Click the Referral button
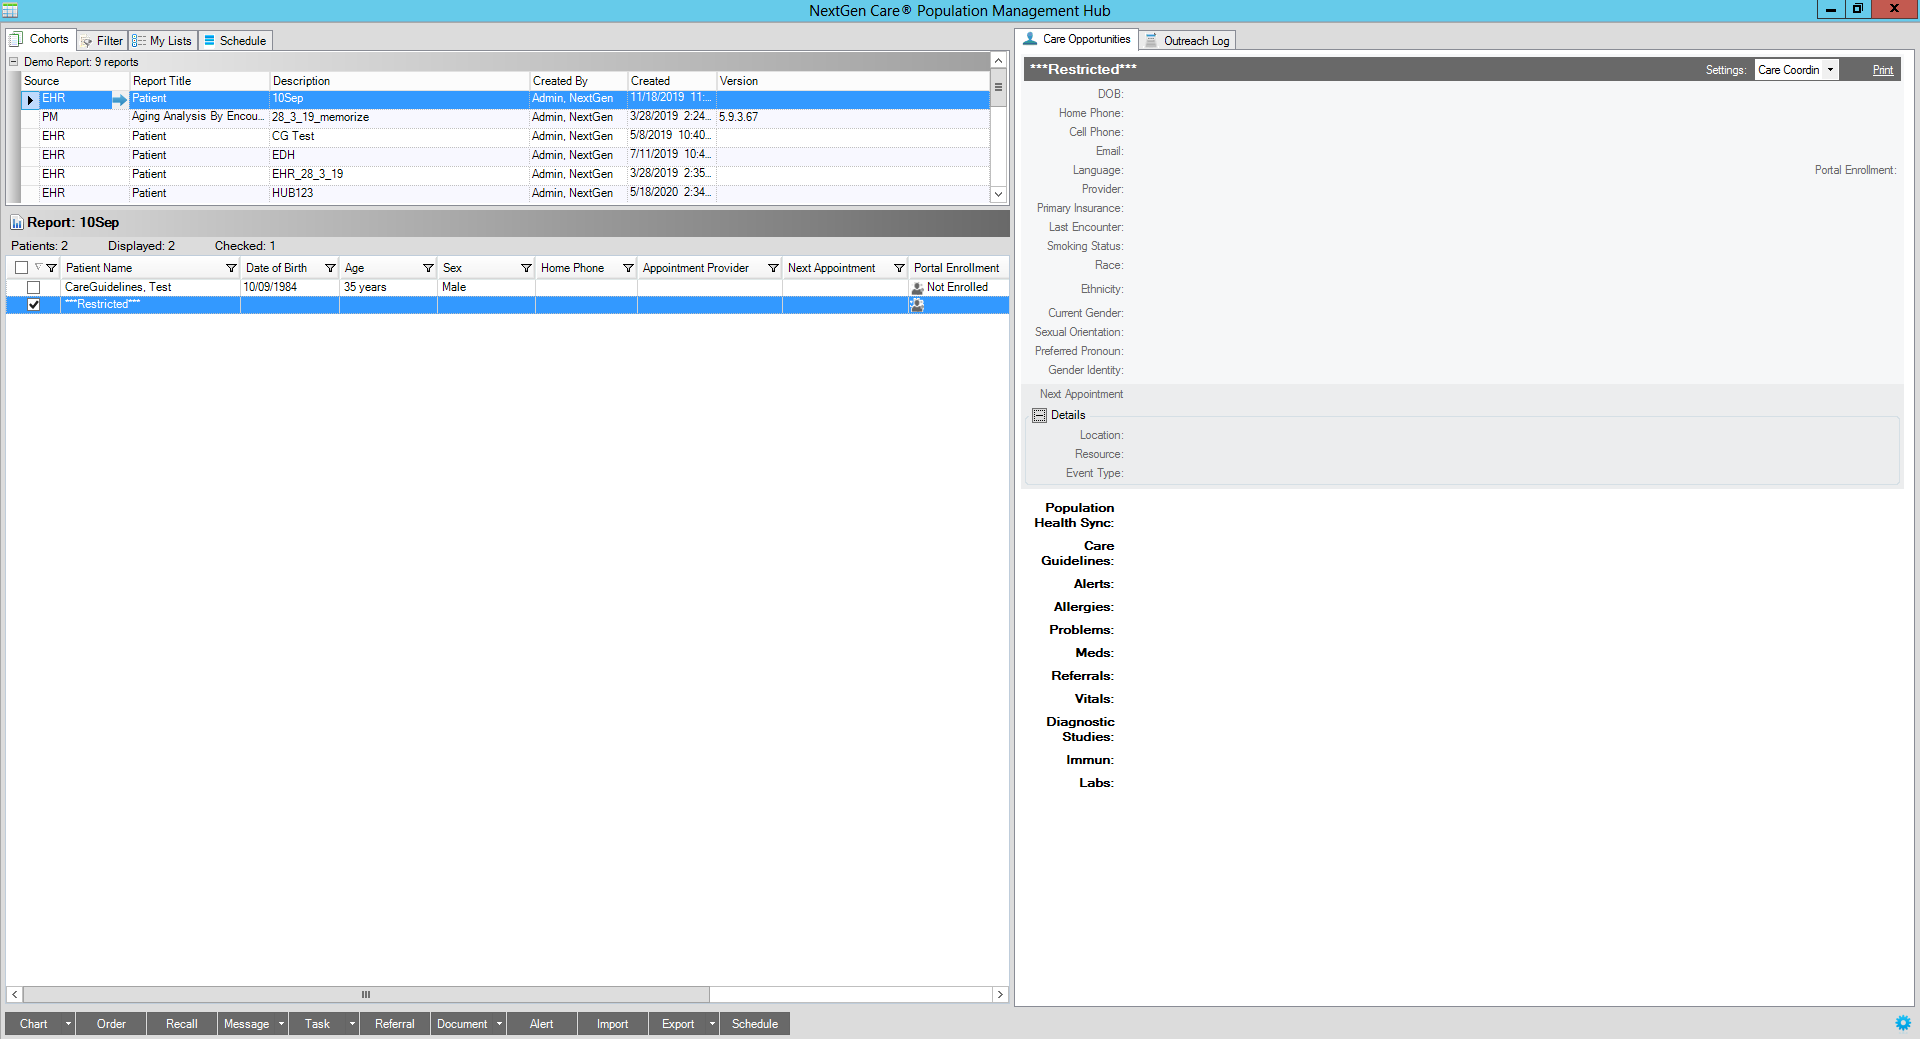The height and width of the screenshot is (1039, 1920). tap(395, 1024)
